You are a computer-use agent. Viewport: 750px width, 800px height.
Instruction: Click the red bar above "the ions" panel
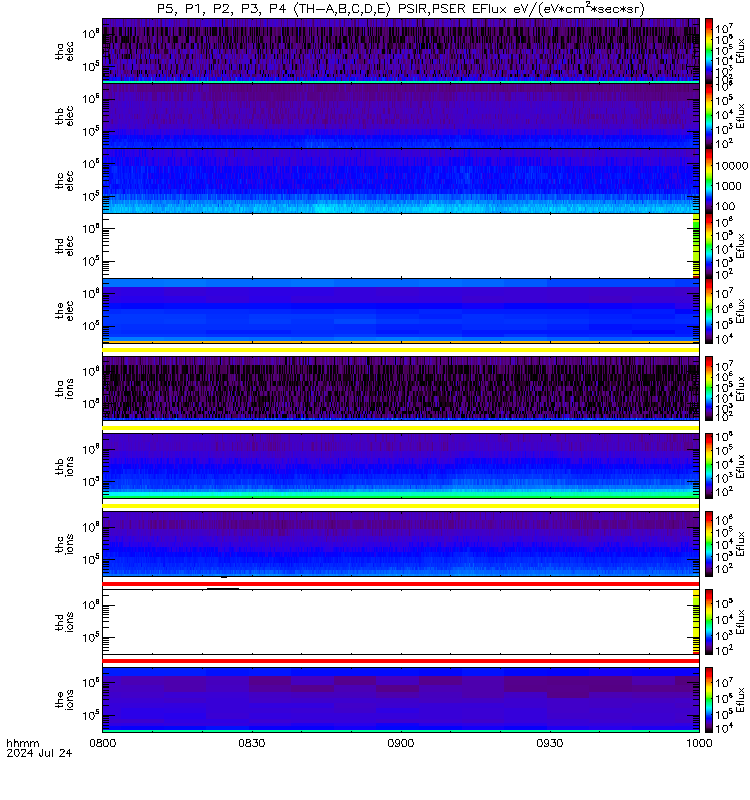[401, 661]
